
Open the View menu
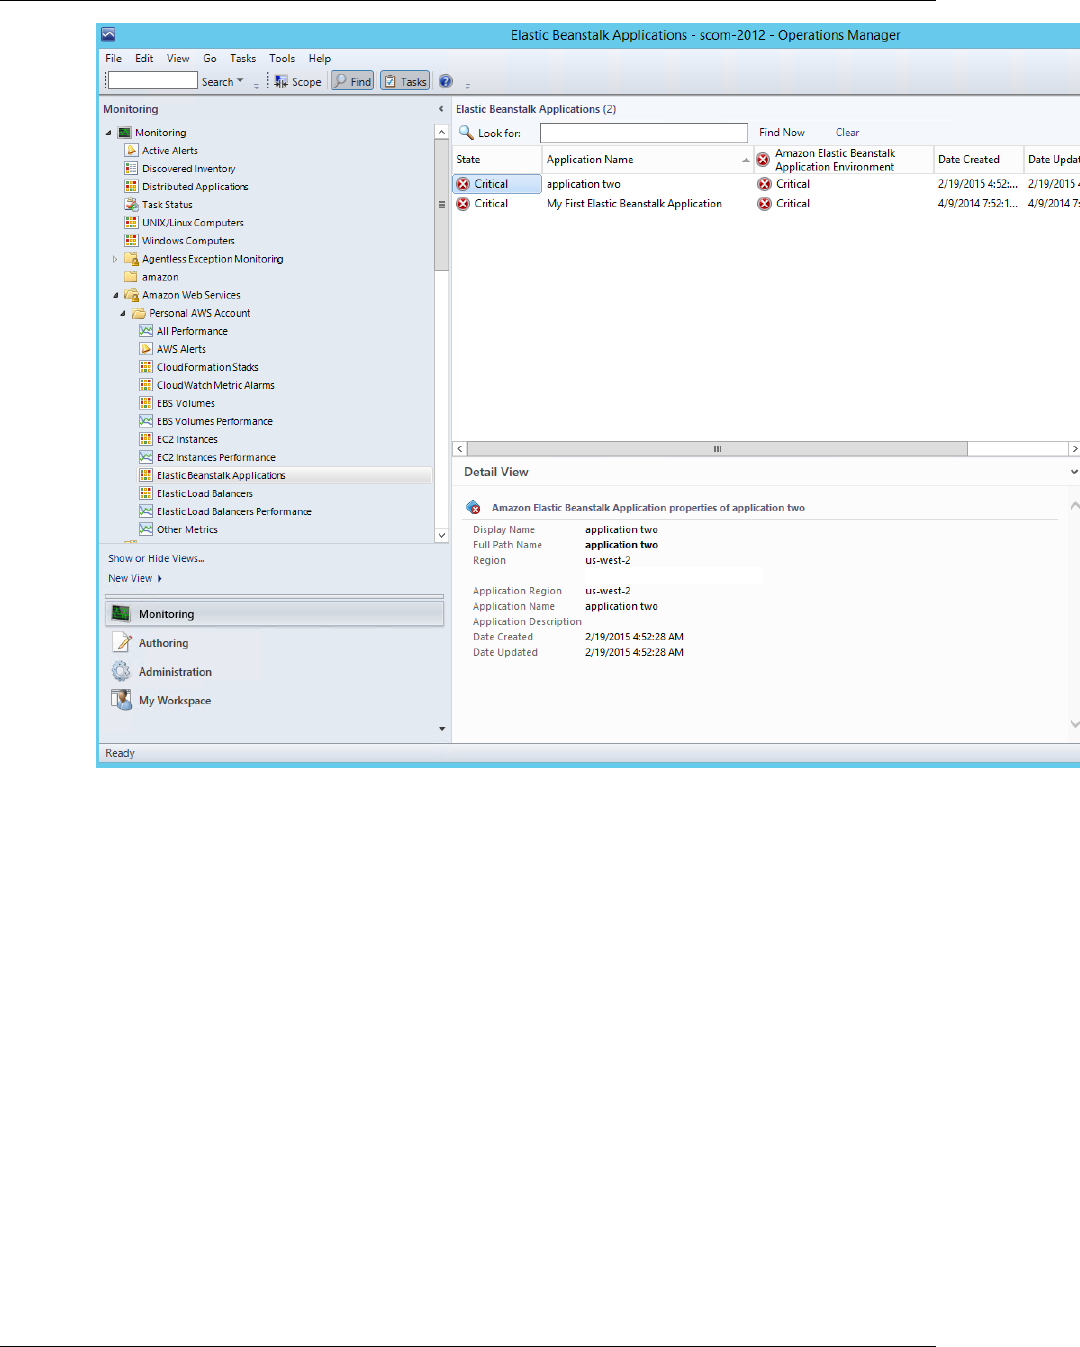tap(178, 58)
